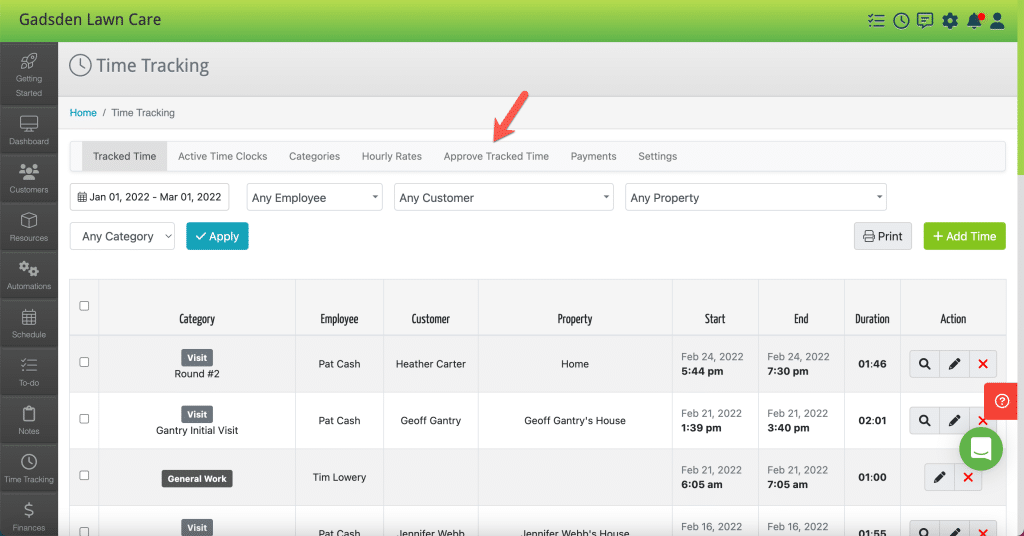Click the General Work category badge

197,479
